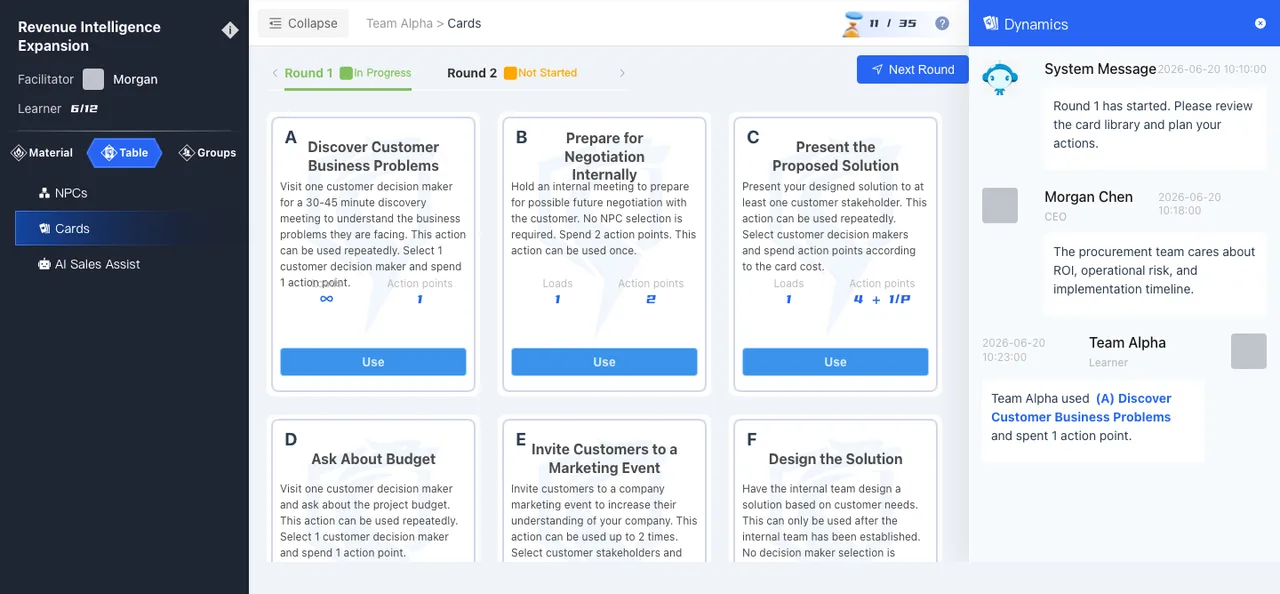The width and height of the screenshot is (1280, 594).
Task: Click the diamond info icon beside project title
Action: [230, 31]
